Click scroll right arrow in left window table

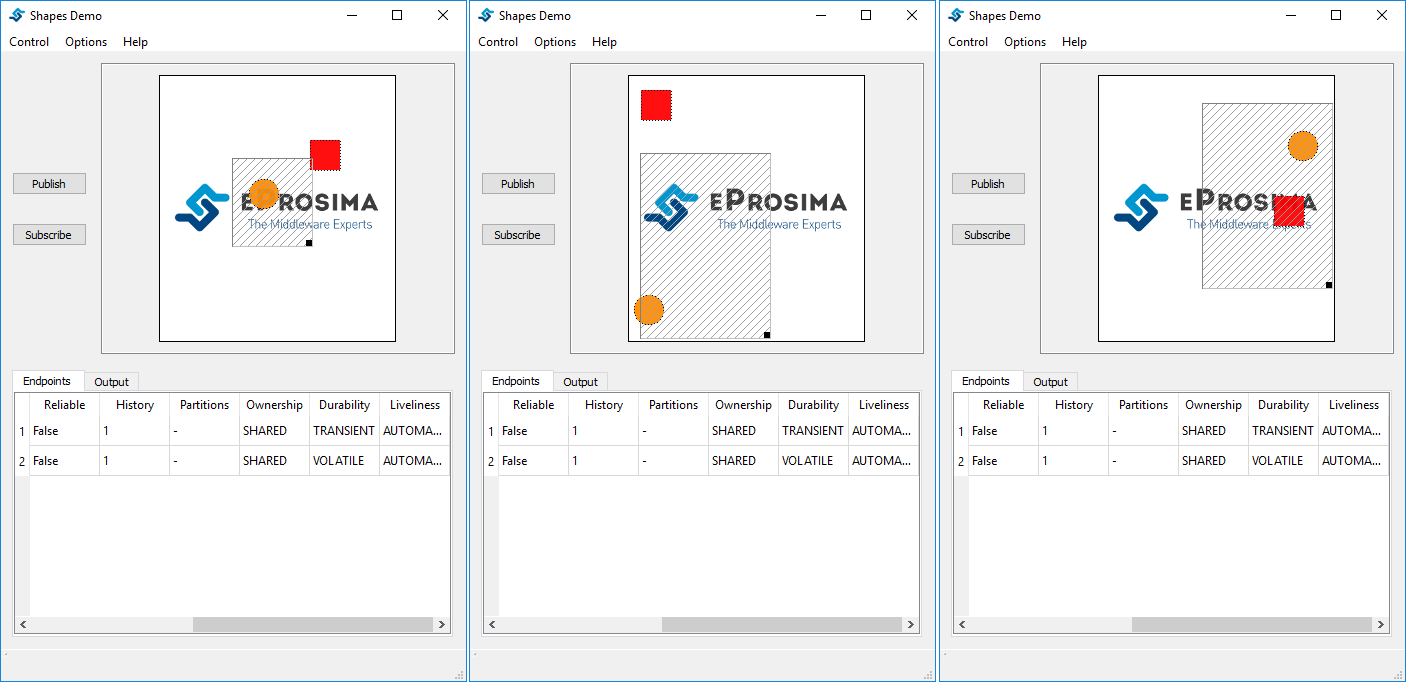442,625
